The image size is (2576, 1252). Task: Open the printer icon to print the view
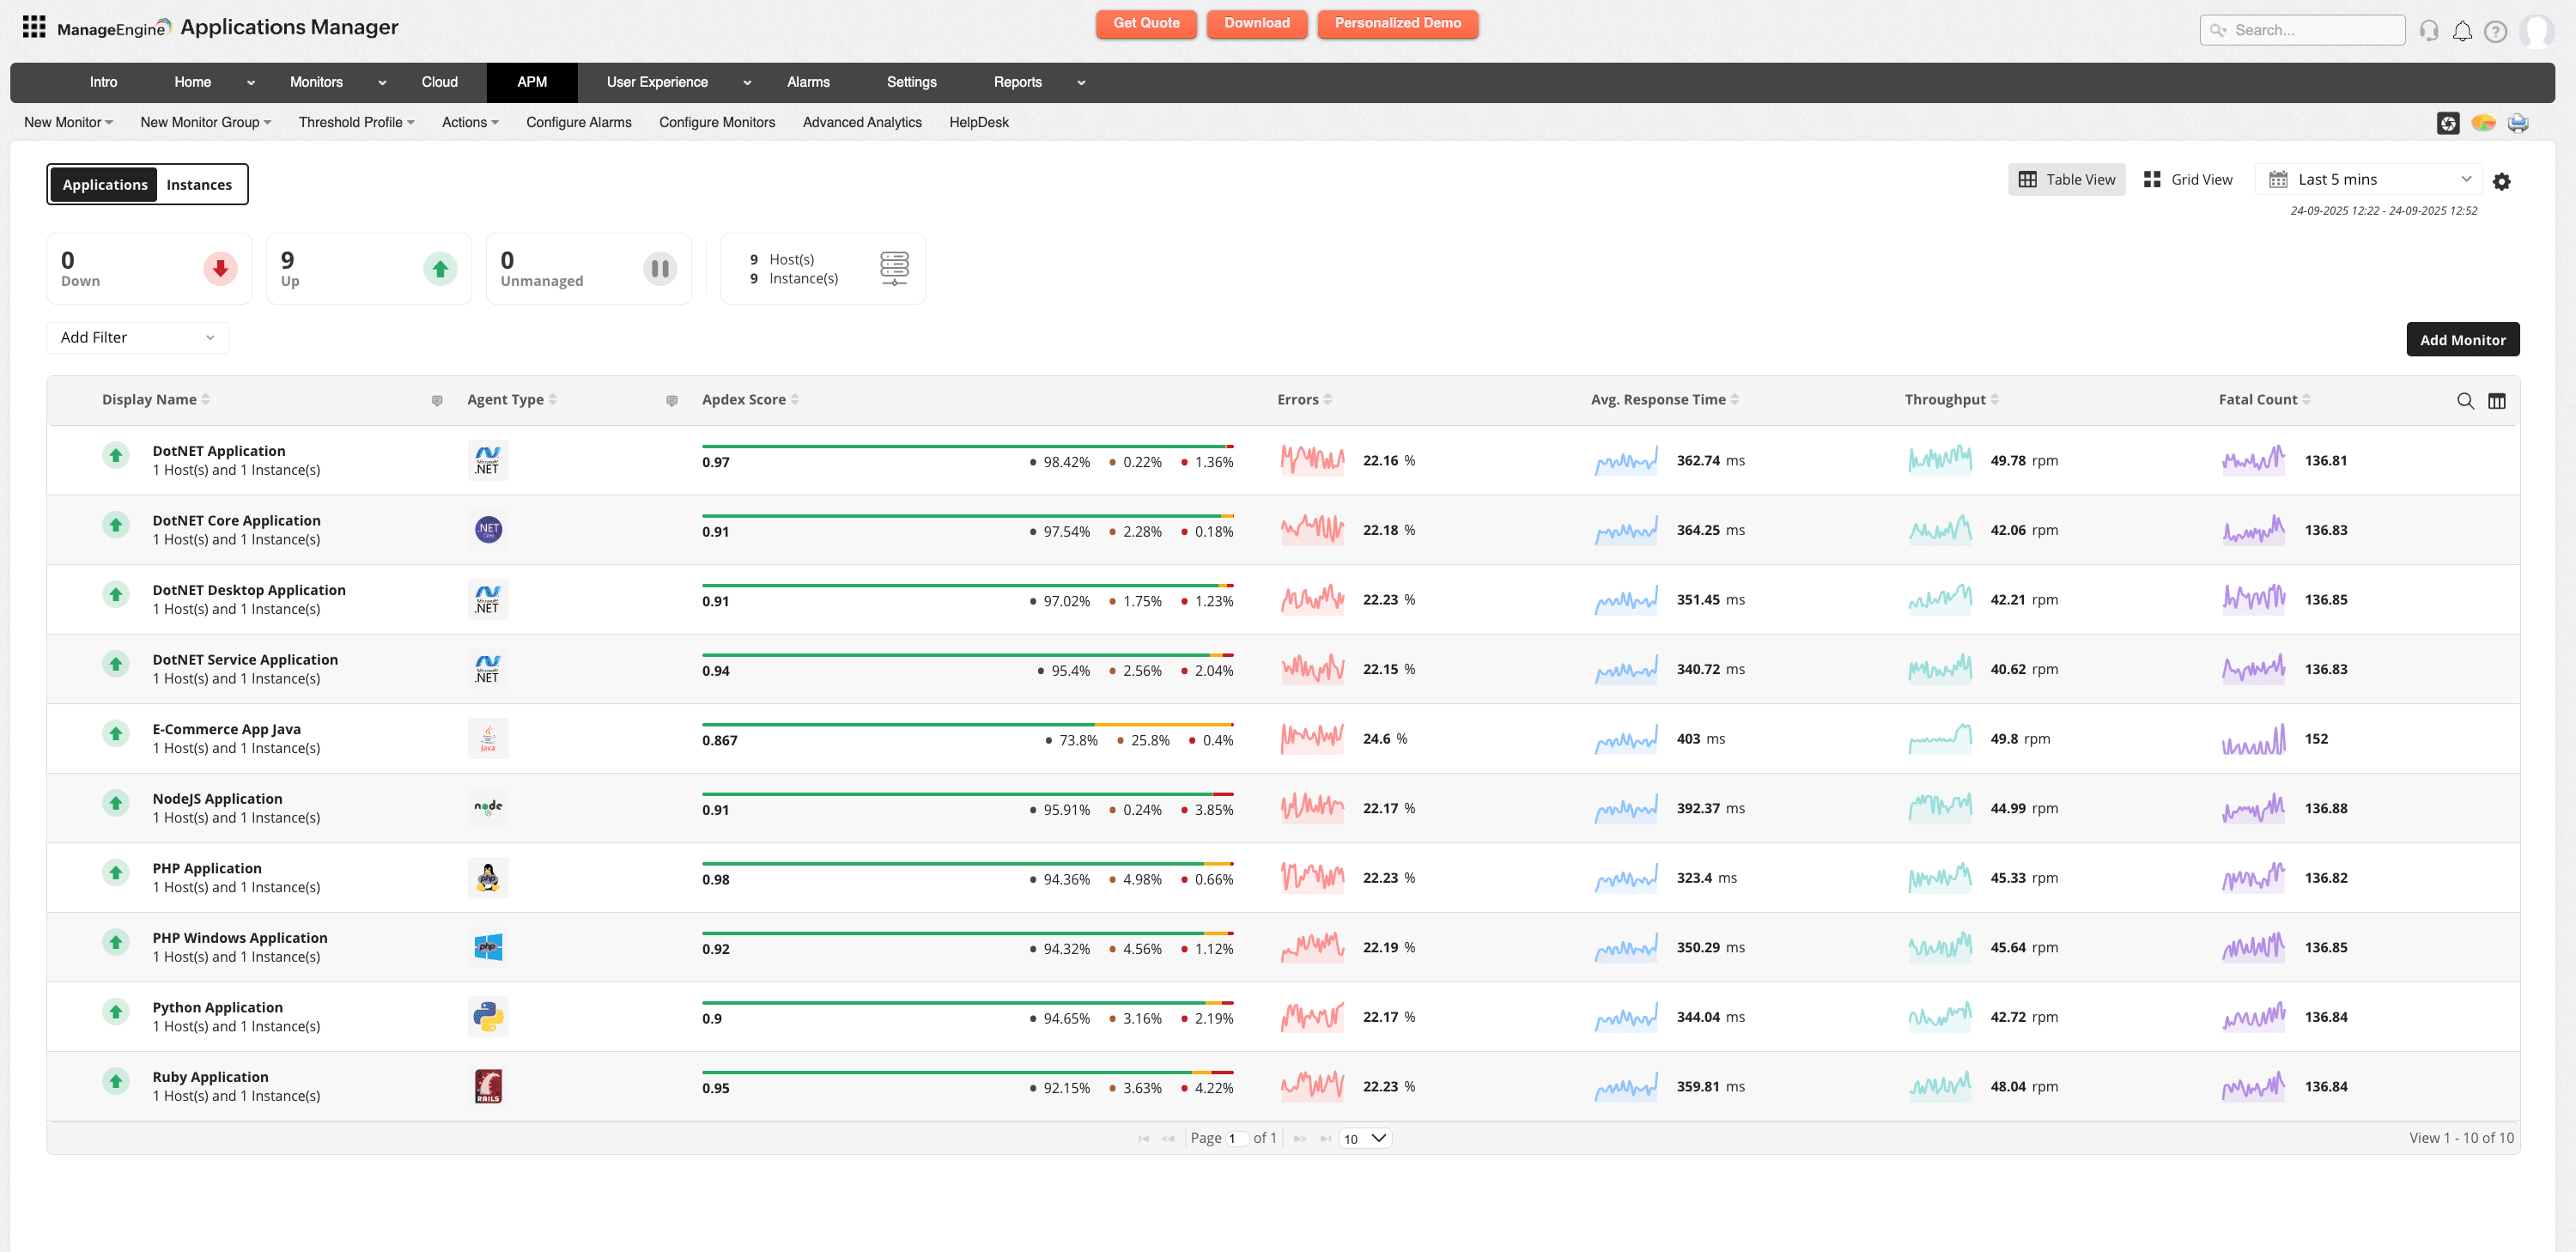[x=2519, y=122]
